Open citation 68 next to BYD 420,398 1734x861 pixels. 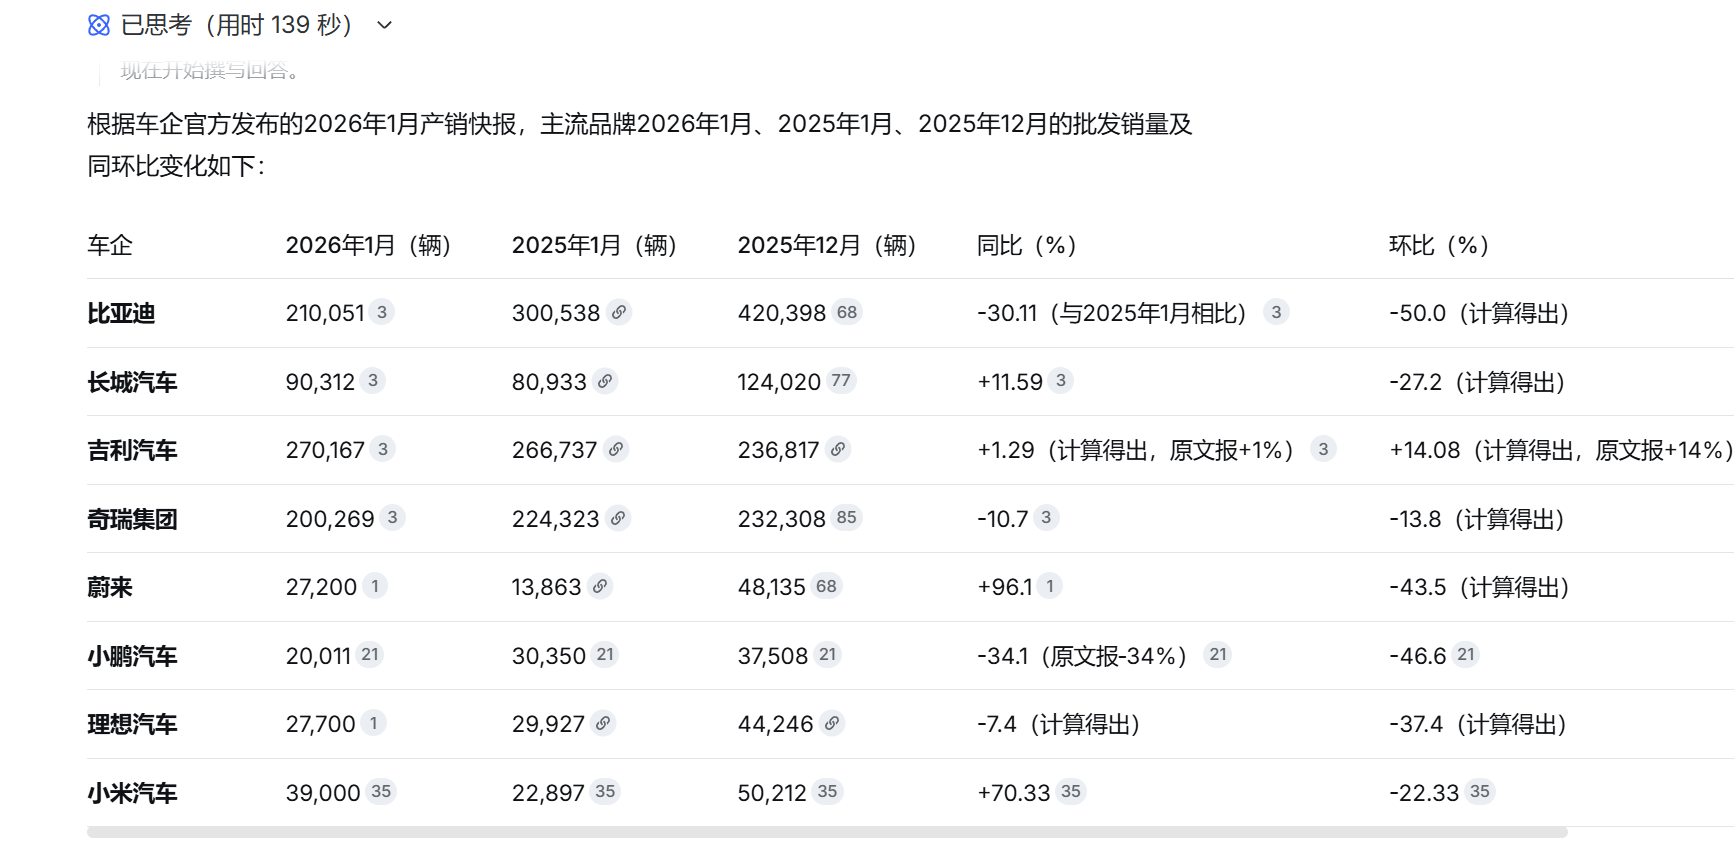point(847,312)
